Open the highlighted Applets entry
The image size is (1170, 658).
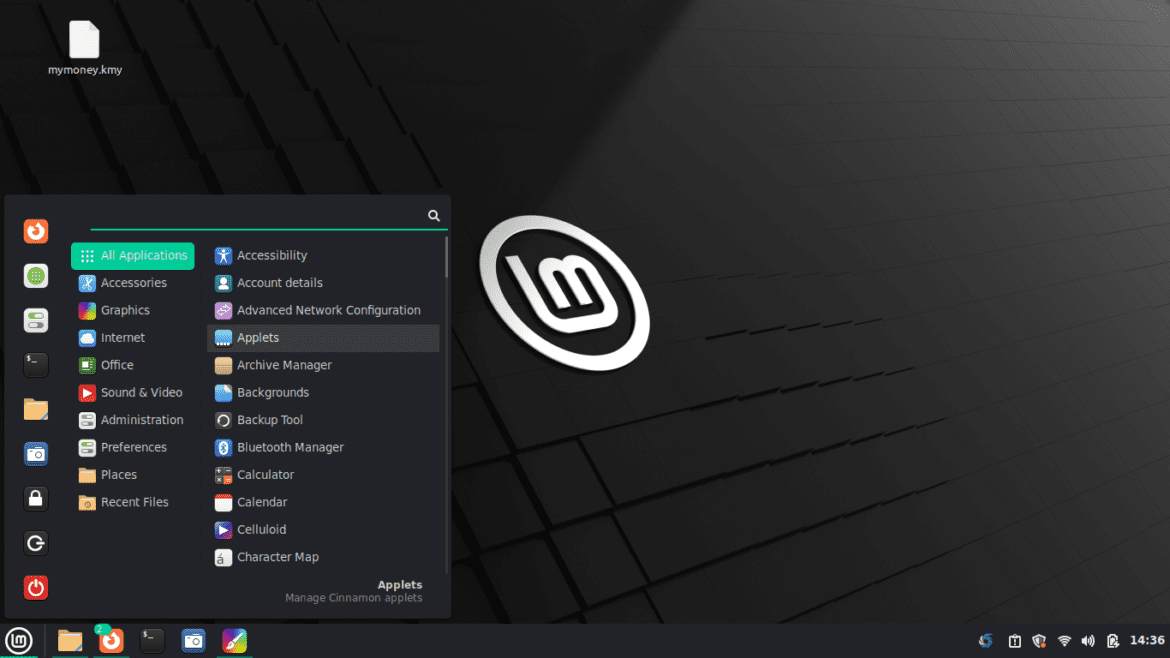[258, 337]
